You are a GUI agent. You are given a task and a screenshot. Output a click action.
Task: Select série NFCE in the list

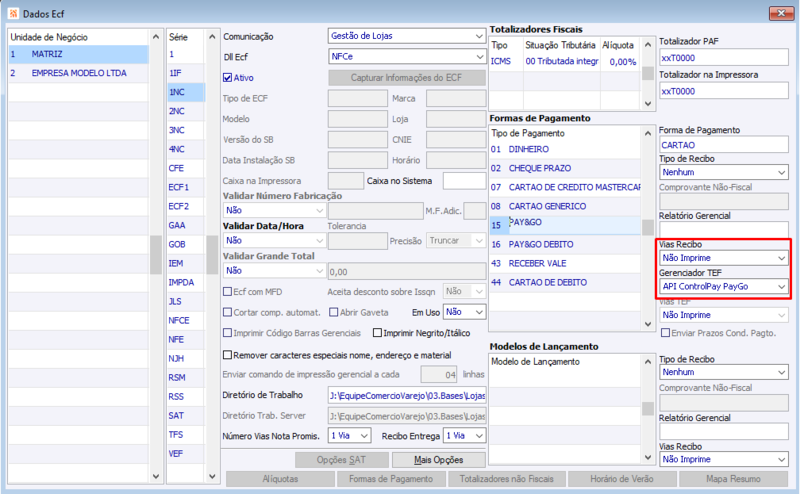point(186,320)
